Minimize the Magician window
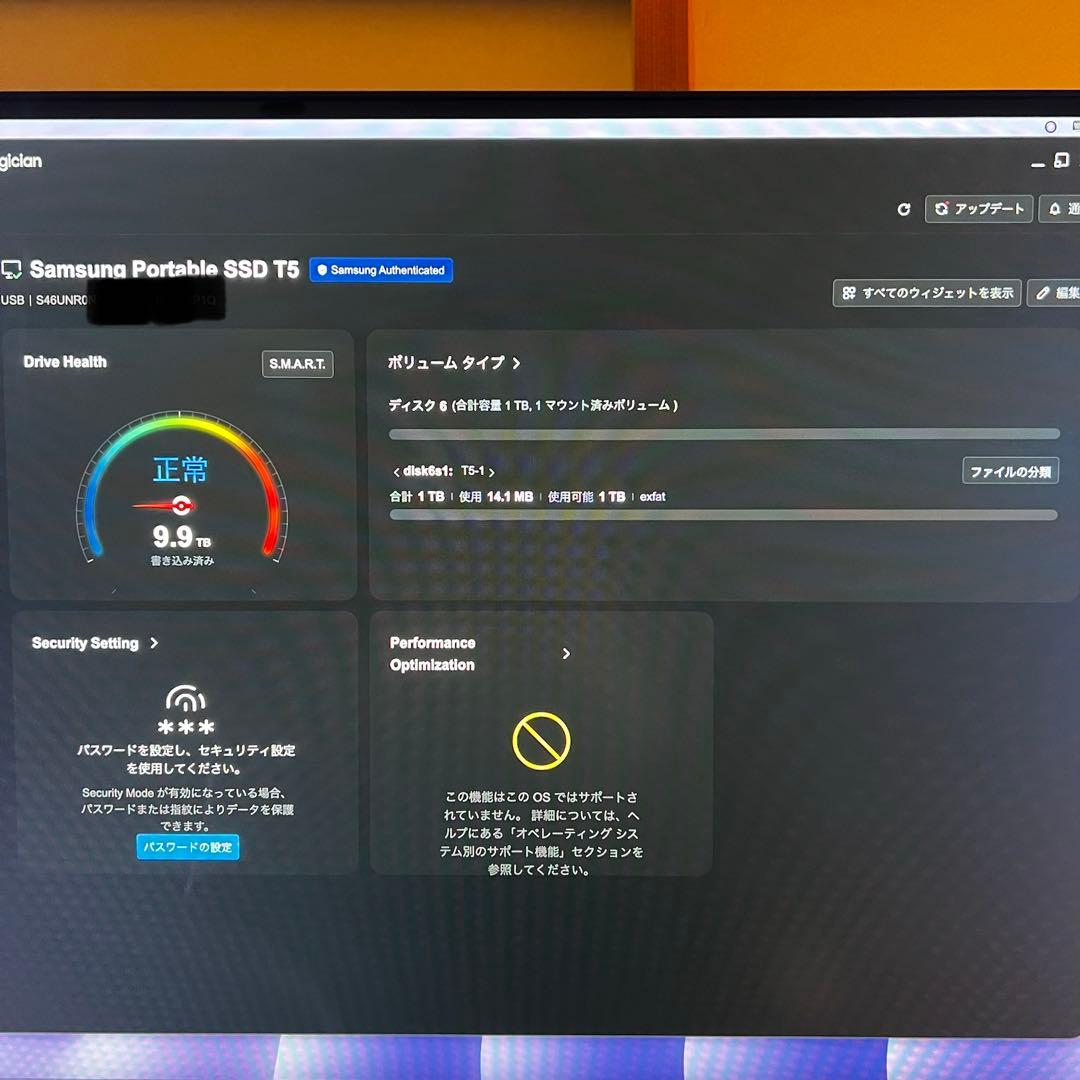Image resolution: width=1080 pixels, height=1080 pixels. coord(1038,165)
